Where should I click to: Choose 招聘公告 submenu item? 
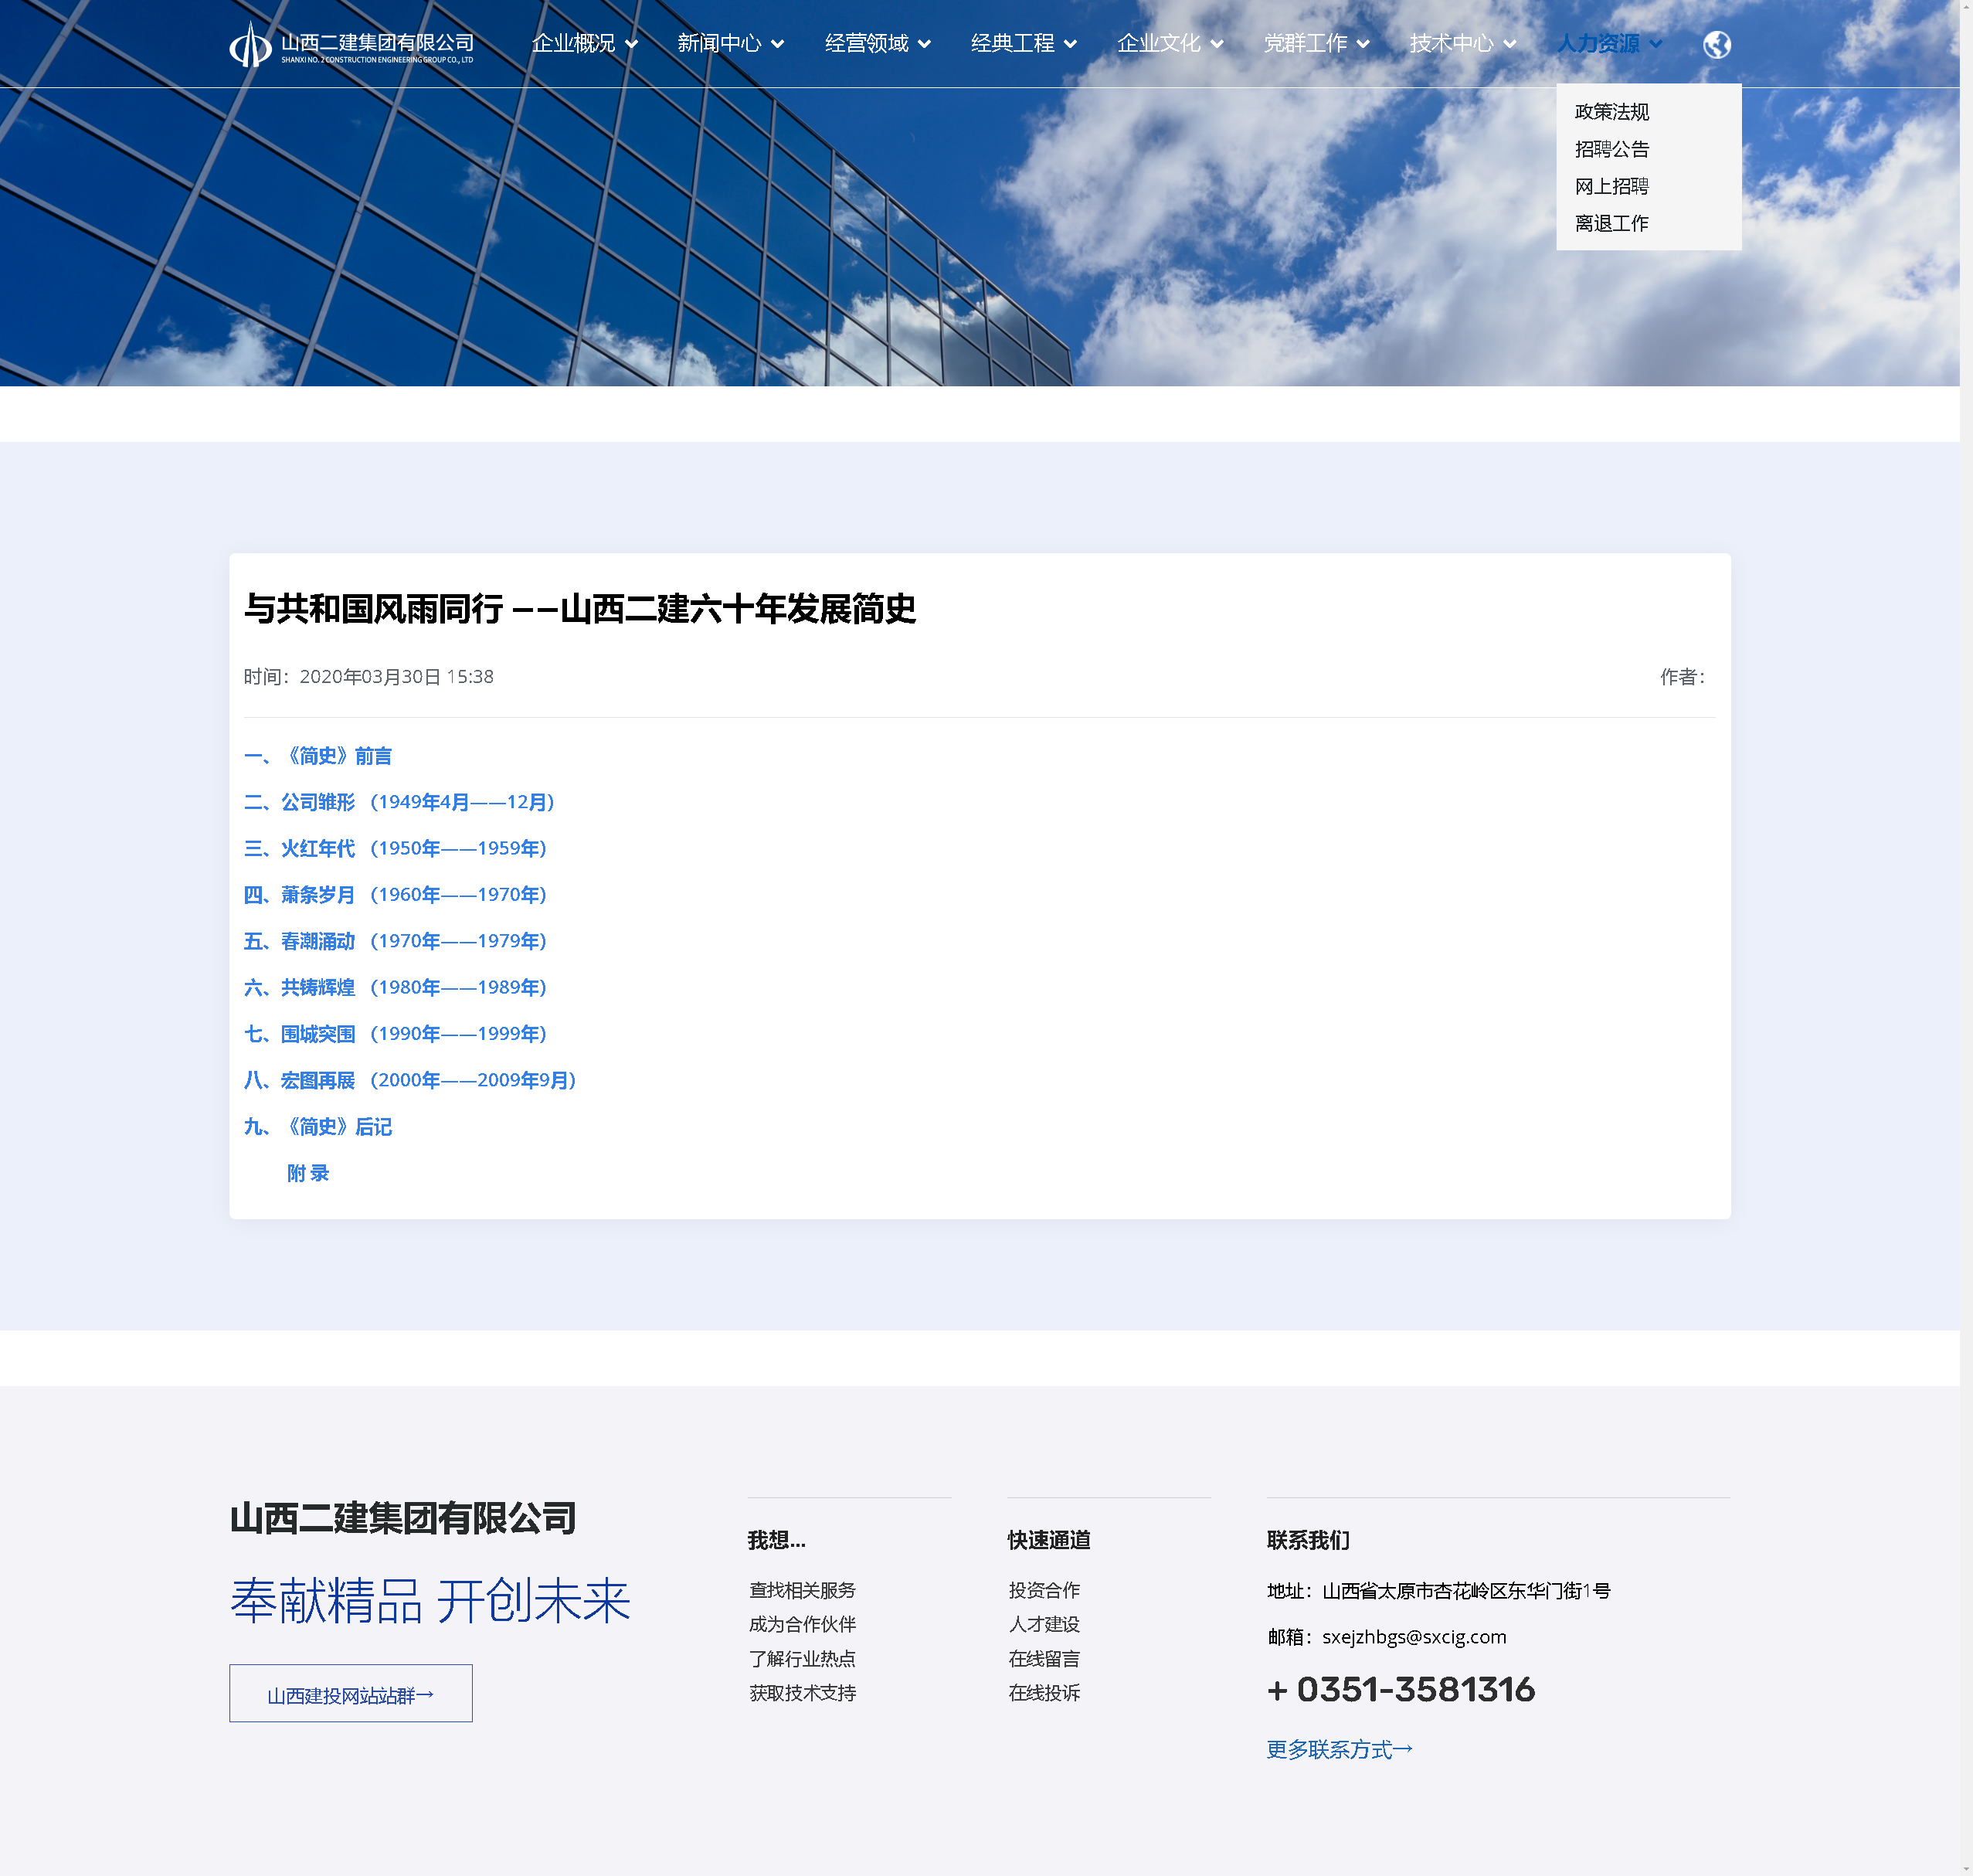[1611, 149]
